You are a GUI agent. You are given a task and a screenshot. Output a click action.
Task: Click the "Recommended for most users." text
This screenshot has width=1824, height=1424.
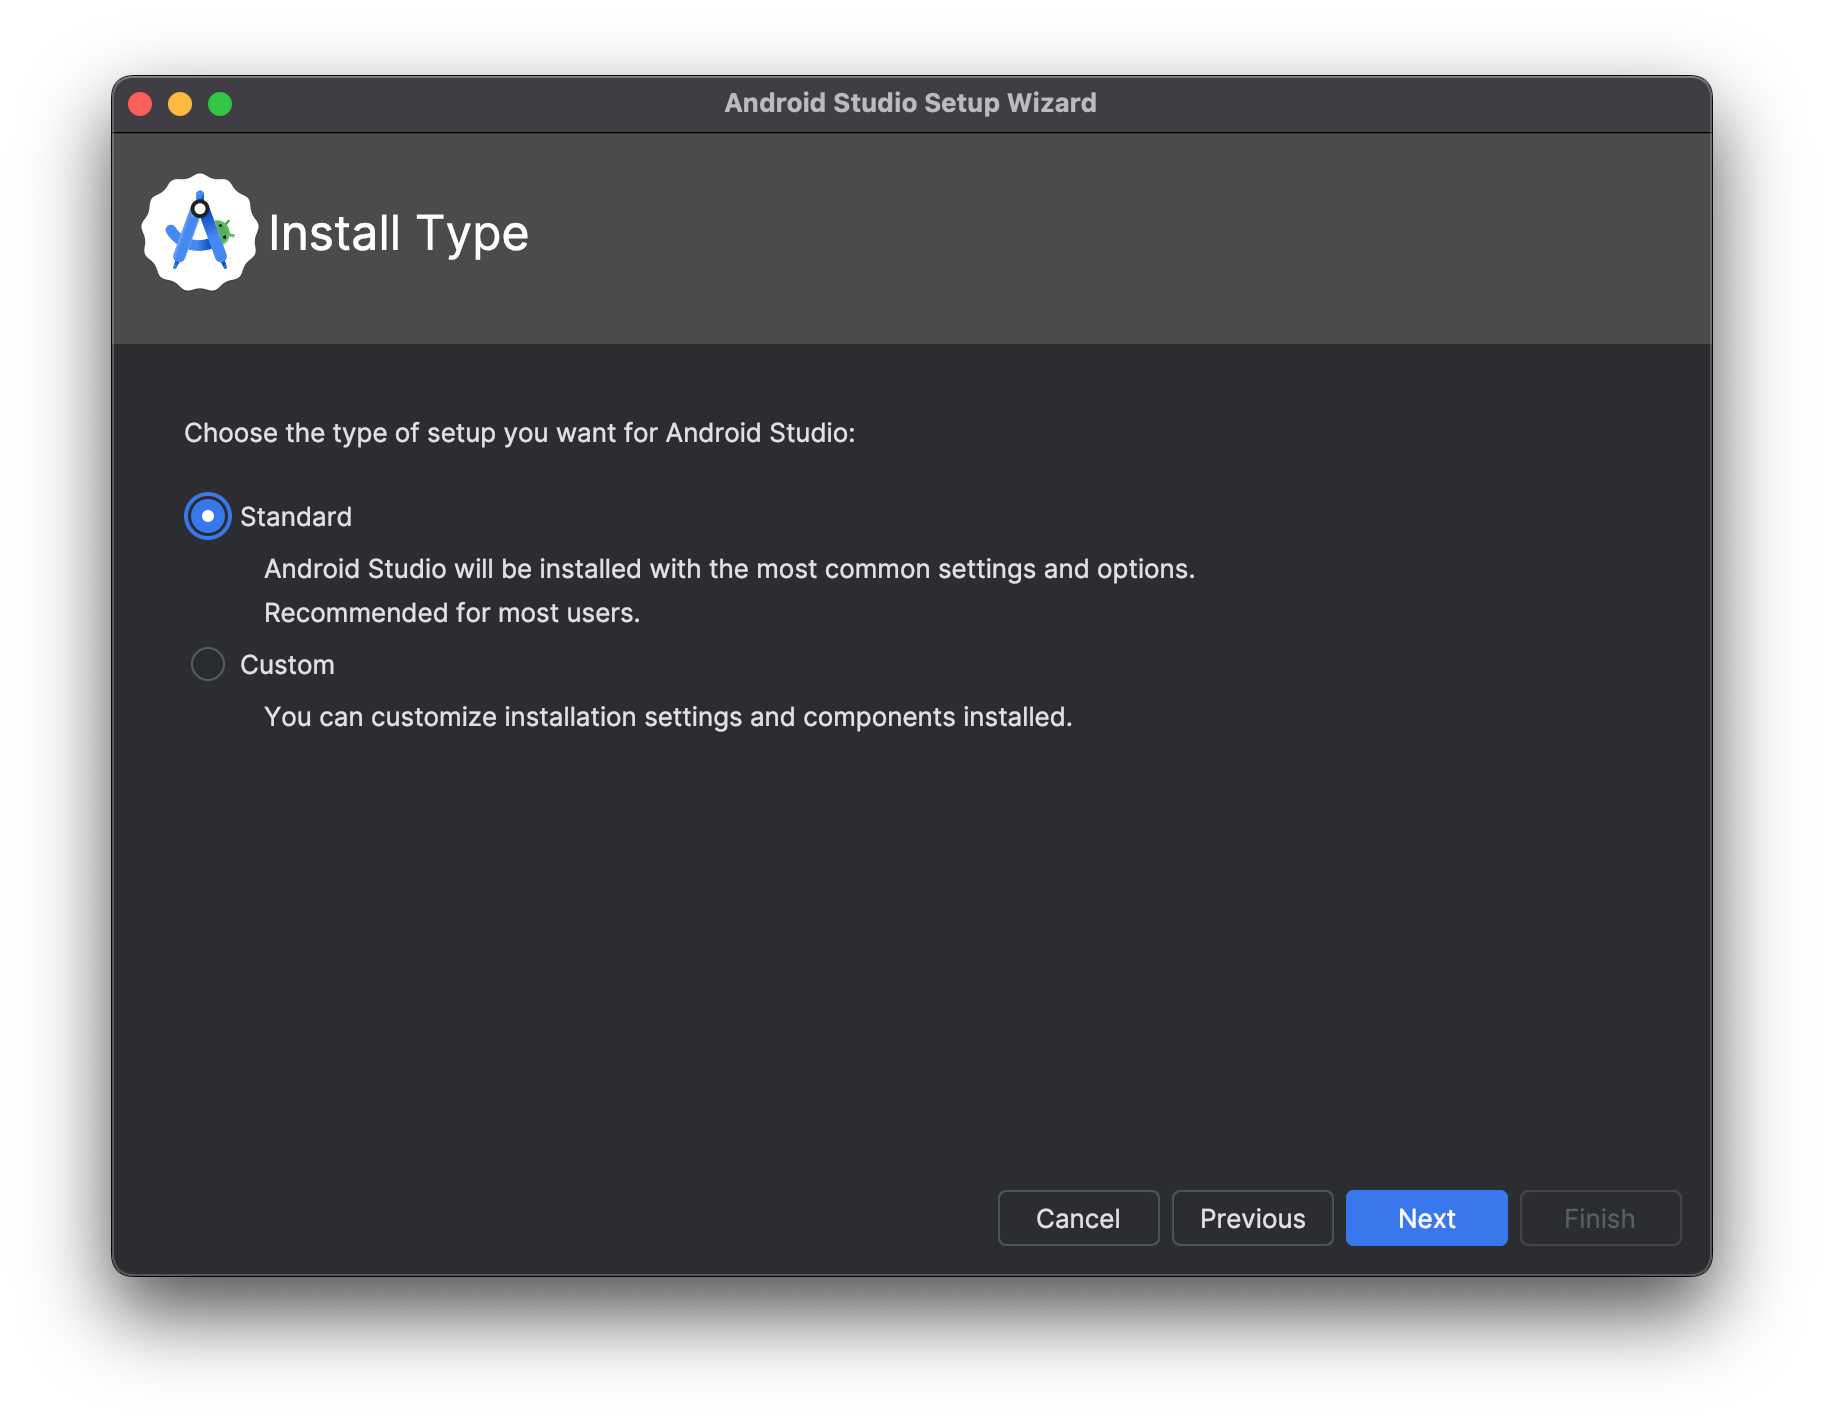452,613
